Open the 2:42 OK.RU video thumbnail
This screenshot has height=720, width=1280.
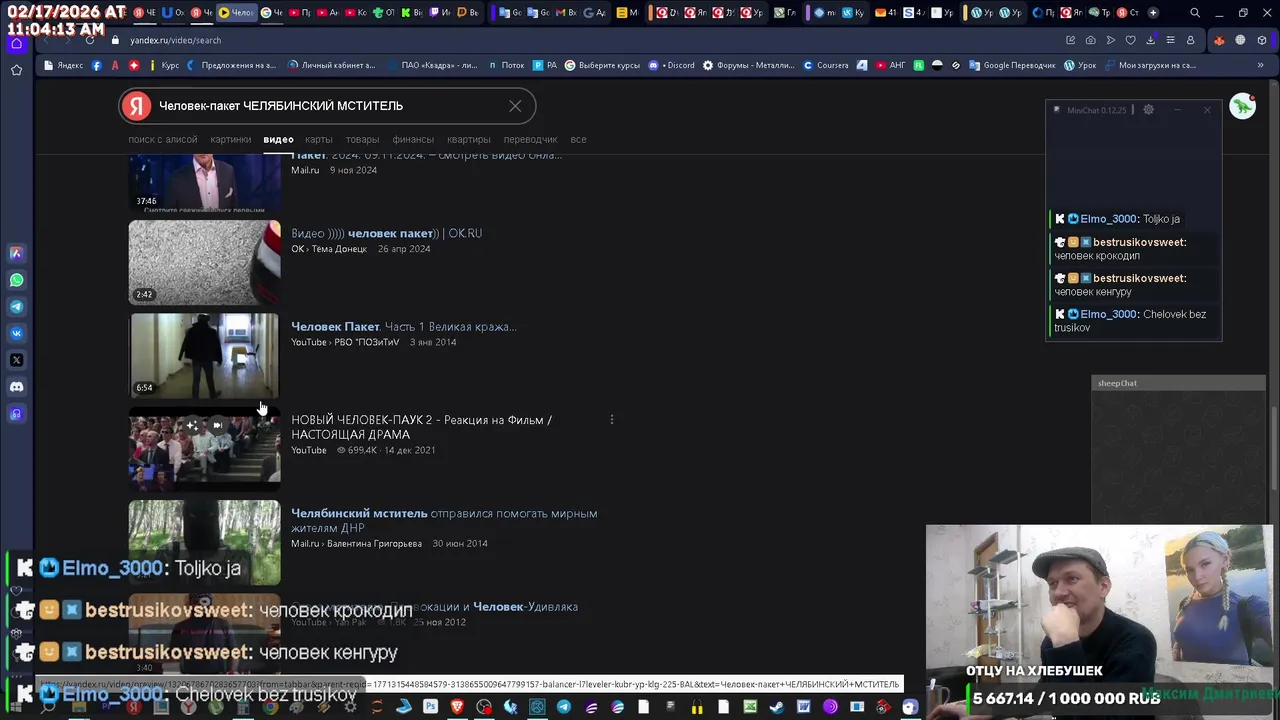tap(204, 262)
